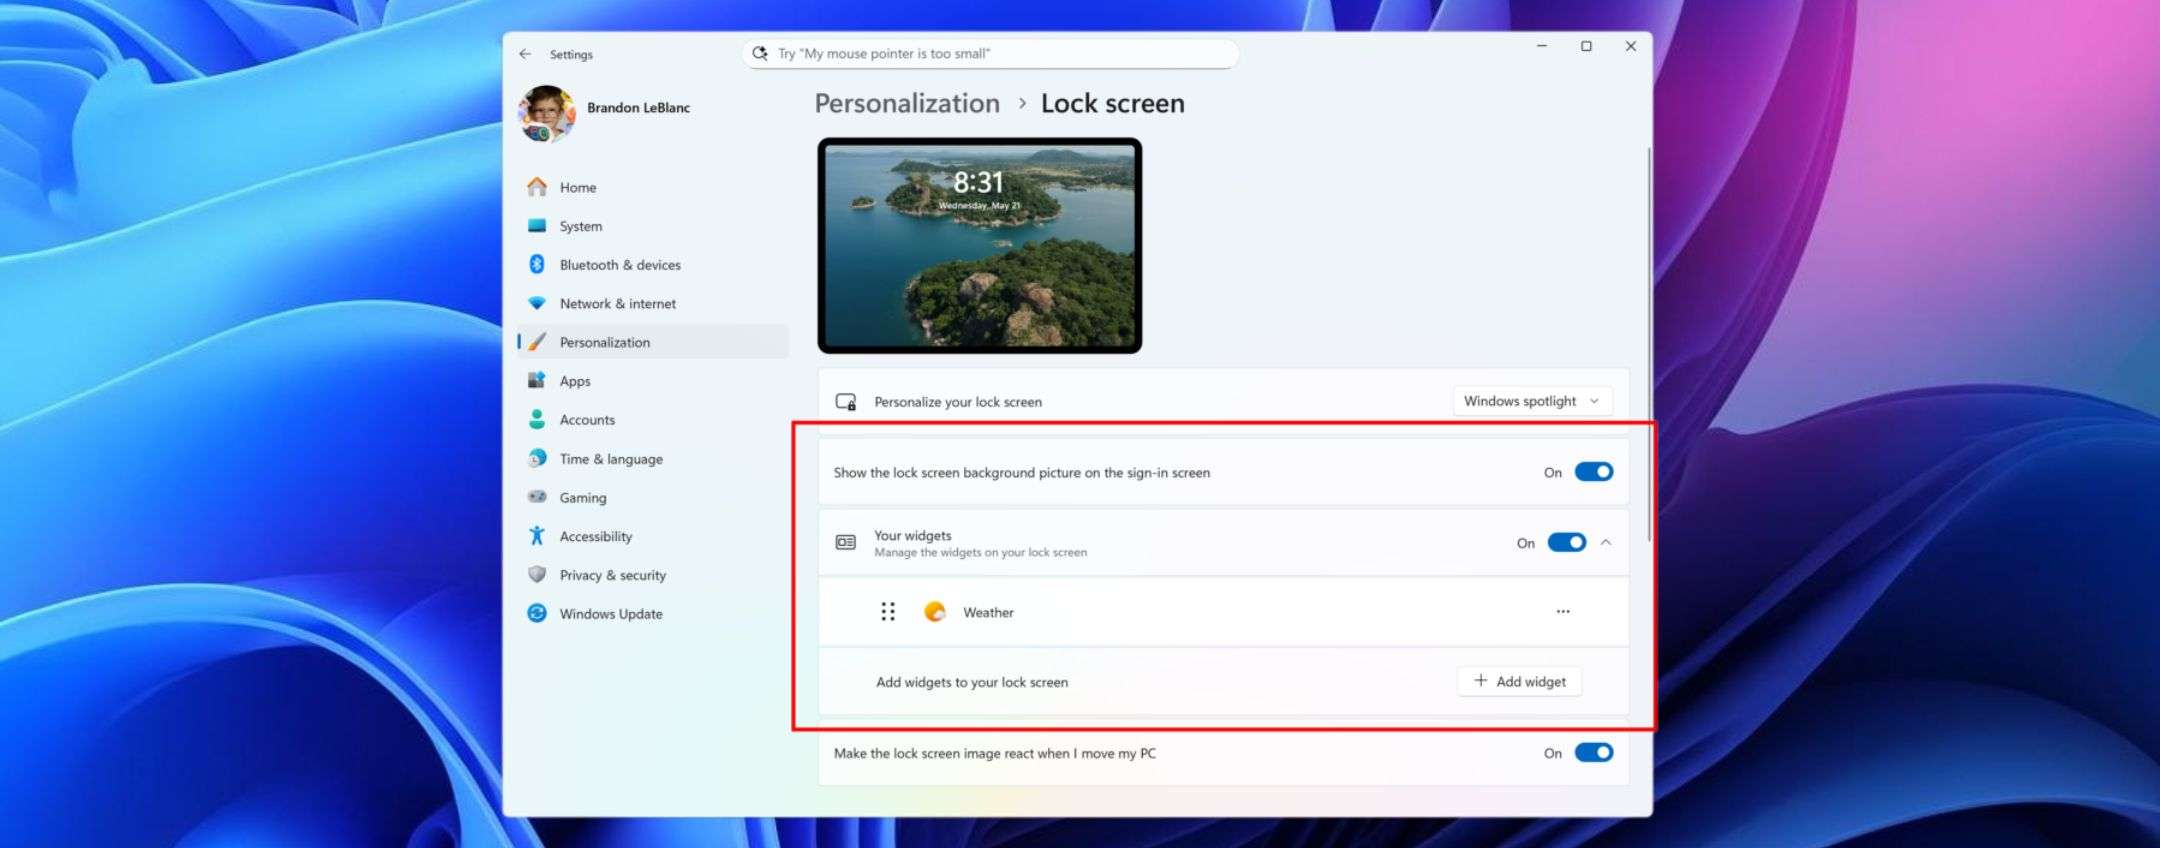Image resolution: width=2160 pixels, height=848 pixels.
Task: Go to Bluetooth & devices
Action: click(x=654, y=264)
